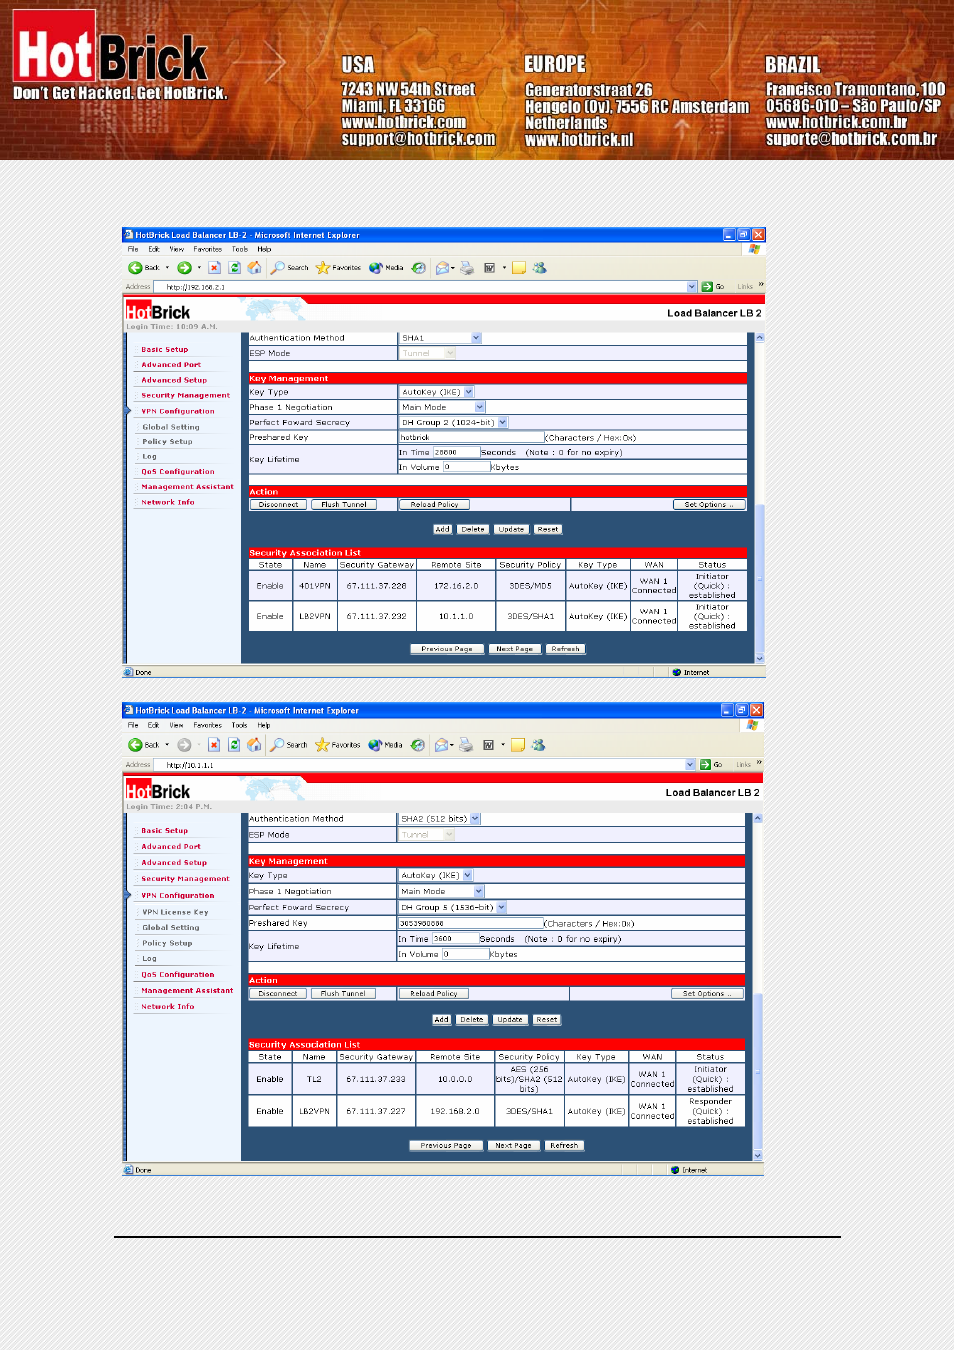Click the Favorites star icon in the 10.1.1.1 window
This screenshot has width=954, height=1350.
coord(322,745)
